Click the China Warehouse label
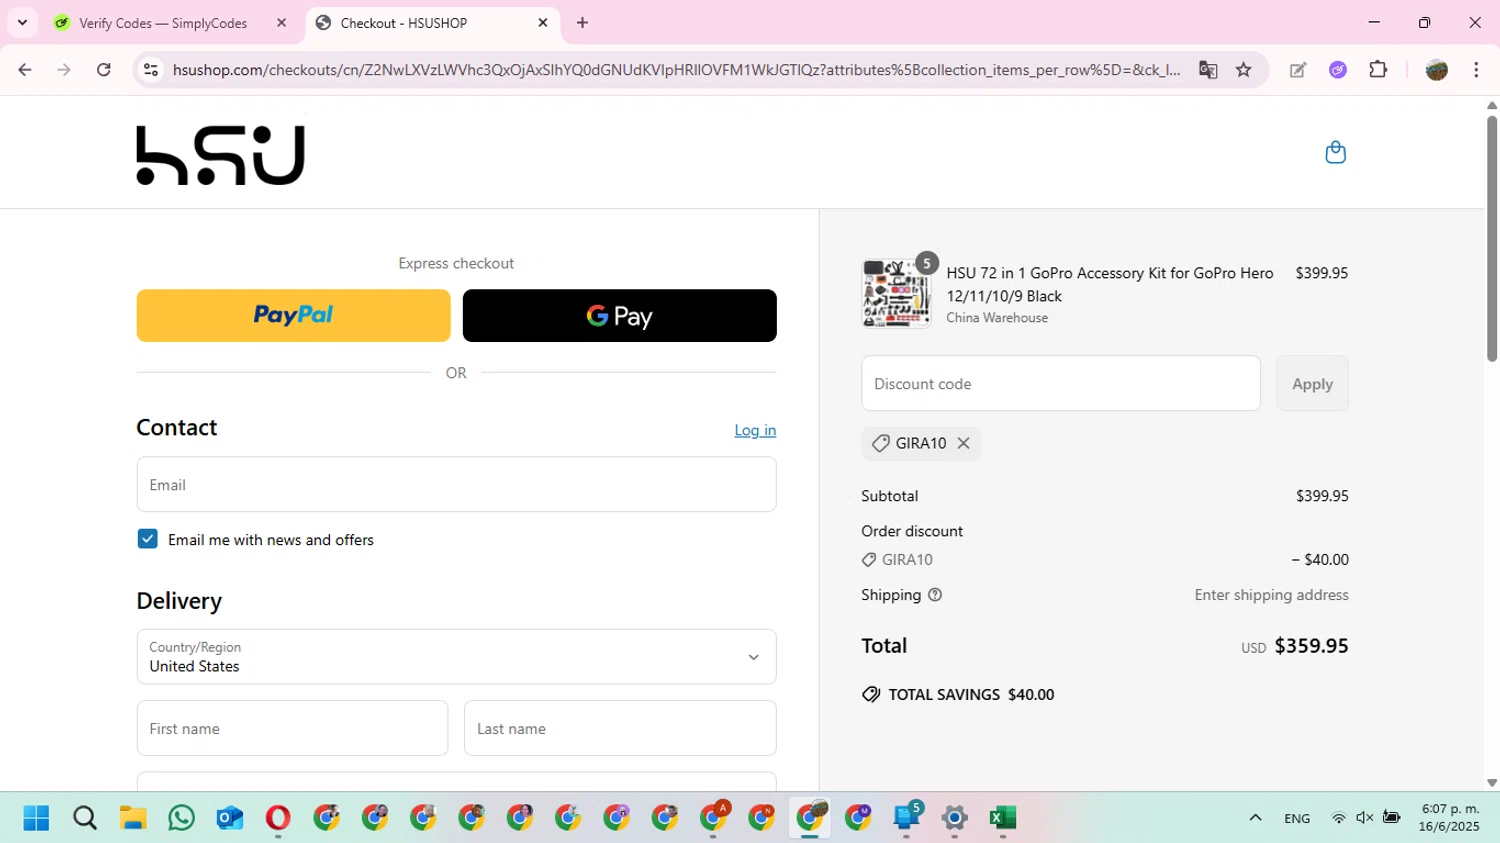Viewport: 1500px width, 843px height. coord(997,318)
